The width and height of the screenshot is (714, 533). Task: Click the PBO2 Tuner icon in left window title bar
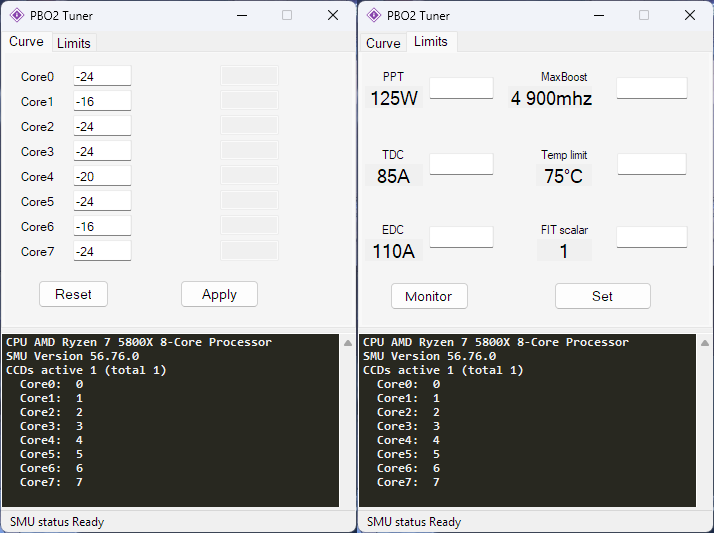17,15
